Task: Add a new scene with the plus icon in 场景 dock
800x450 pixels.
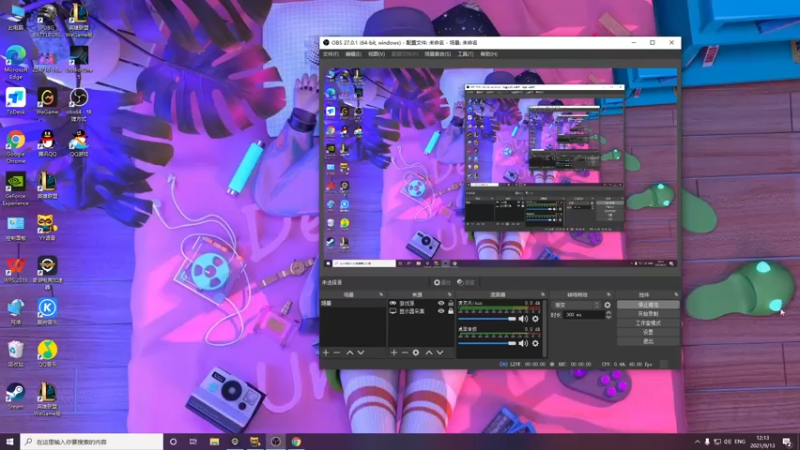Action: [x=326, y=353]
